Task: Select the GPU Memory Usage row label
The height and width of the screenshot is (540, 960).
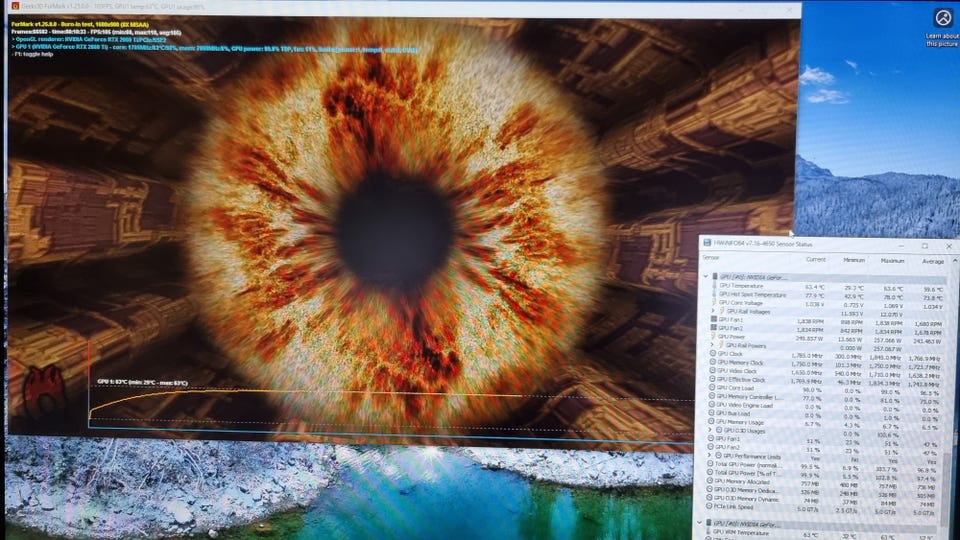Action: tap(740, 422)
